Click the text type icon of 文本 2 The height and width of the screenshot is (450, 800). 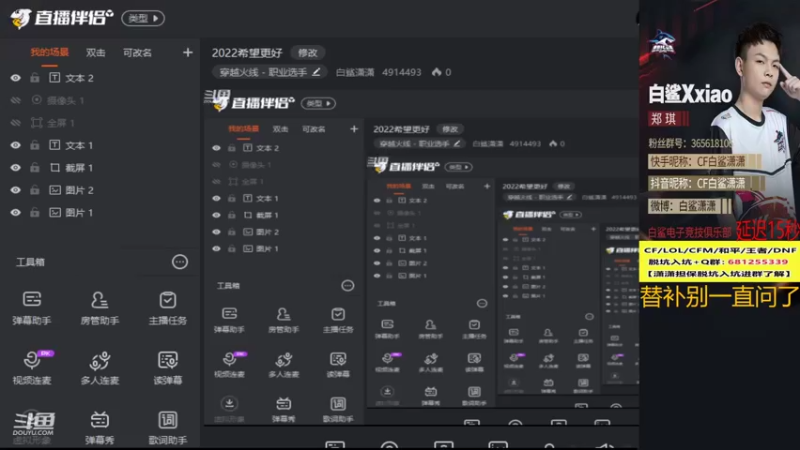pos(55,78)
